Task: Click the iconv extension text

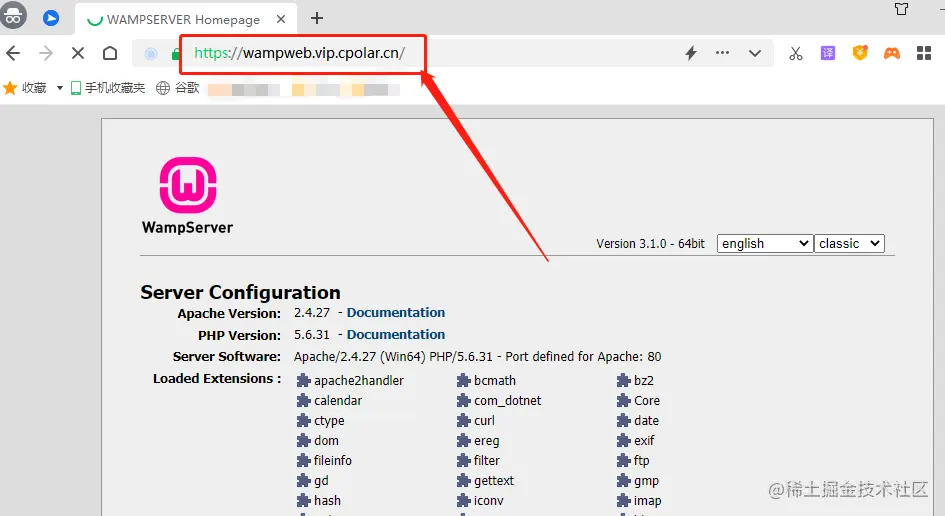Action: click(488, 500)
